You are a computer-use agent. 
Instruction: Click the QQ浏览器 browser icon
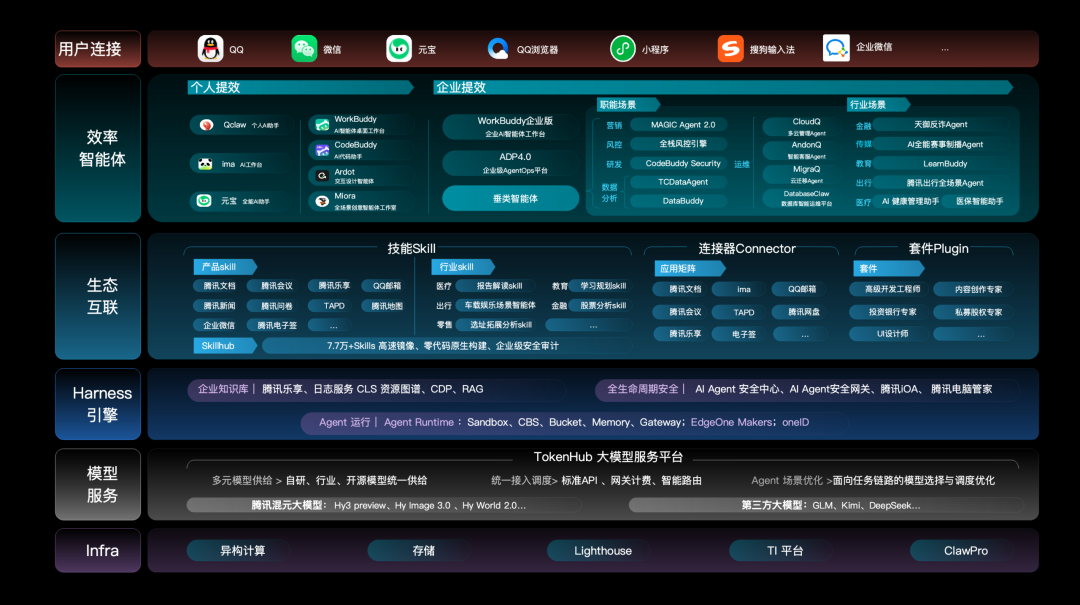pyautogui.click(x=497, y=49)
